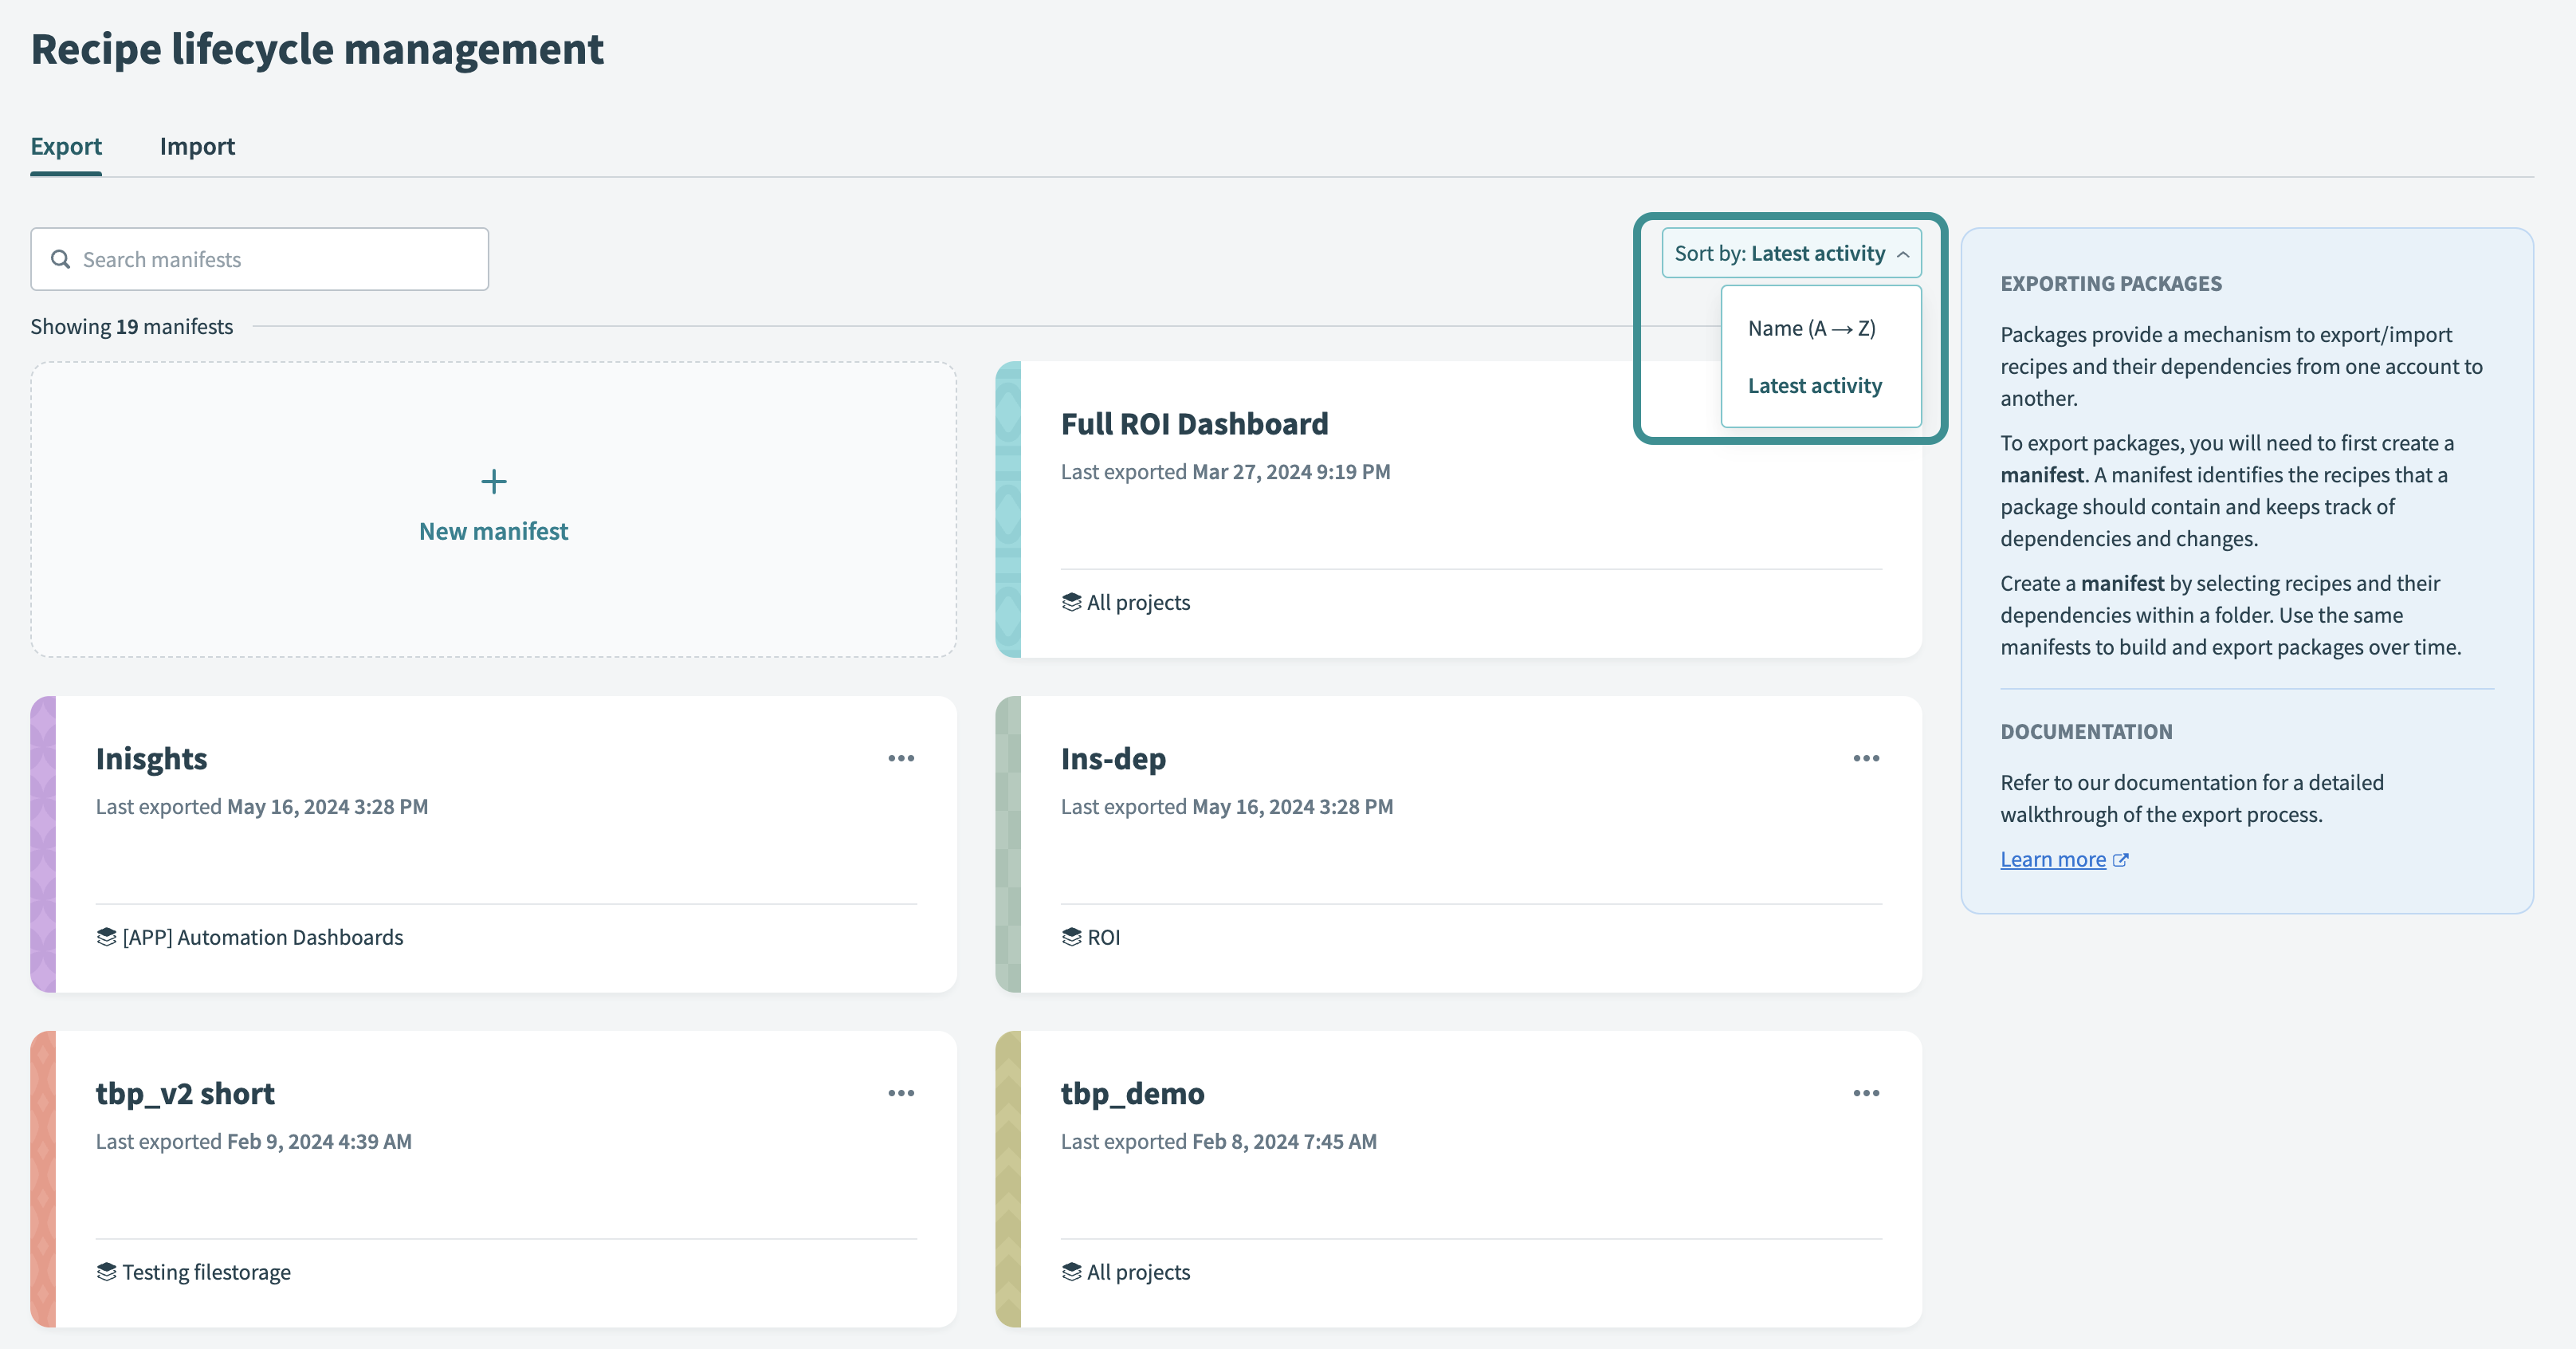Choose Name (A → Z) sort option
Image resolution: width=2576 pixels, height=1349 pixels.
[x=1811, y=328]
